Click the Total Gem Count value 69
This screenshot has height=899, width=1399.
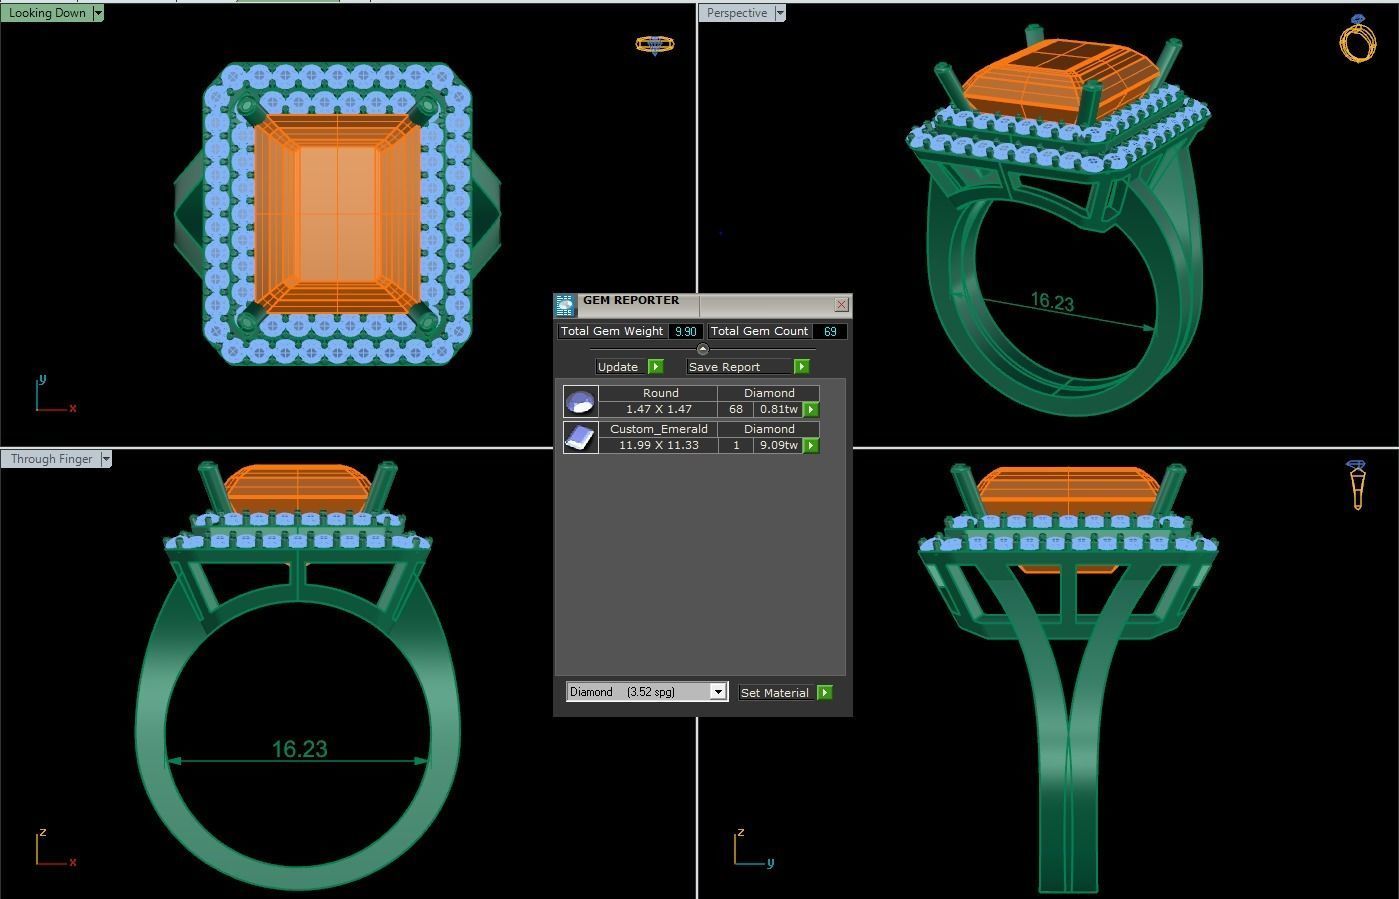tap(830, 331)
